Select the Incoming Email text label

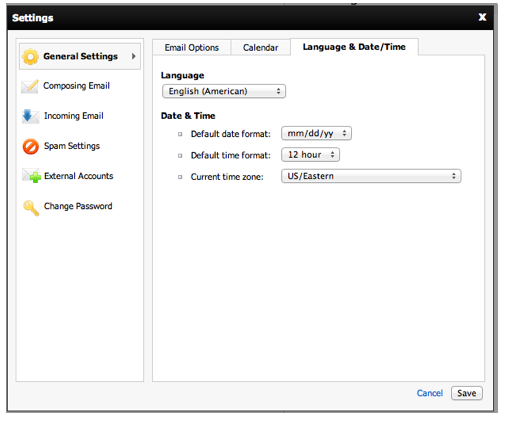[74, 116]
